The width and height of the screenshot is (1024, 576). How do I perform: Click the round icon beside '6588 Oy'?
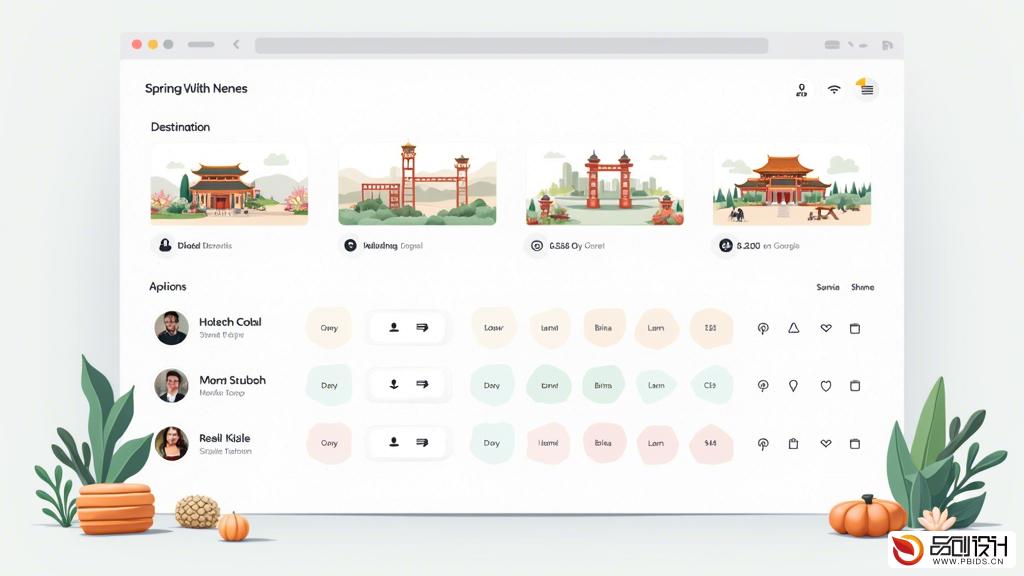tap(537, 246)
